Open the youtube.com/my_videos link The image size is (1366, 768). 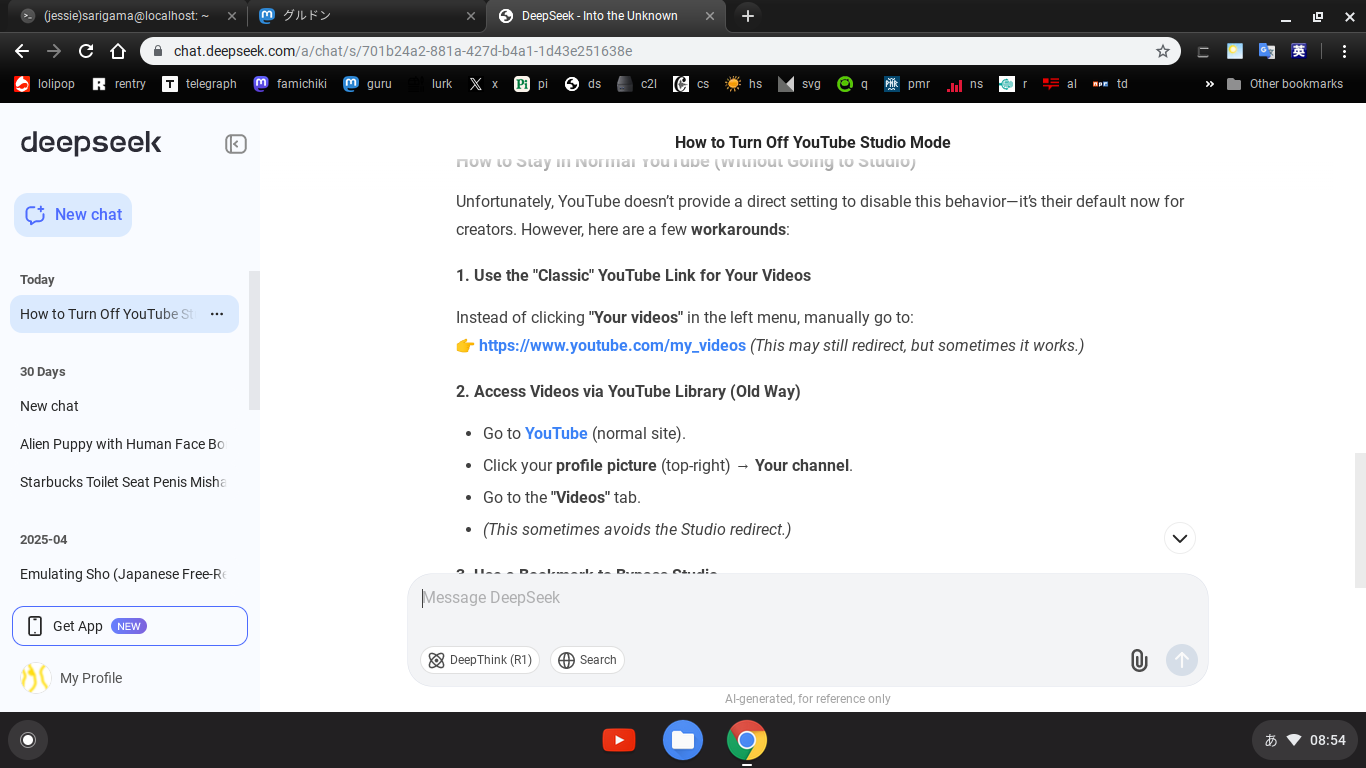[x=612, y=345]
